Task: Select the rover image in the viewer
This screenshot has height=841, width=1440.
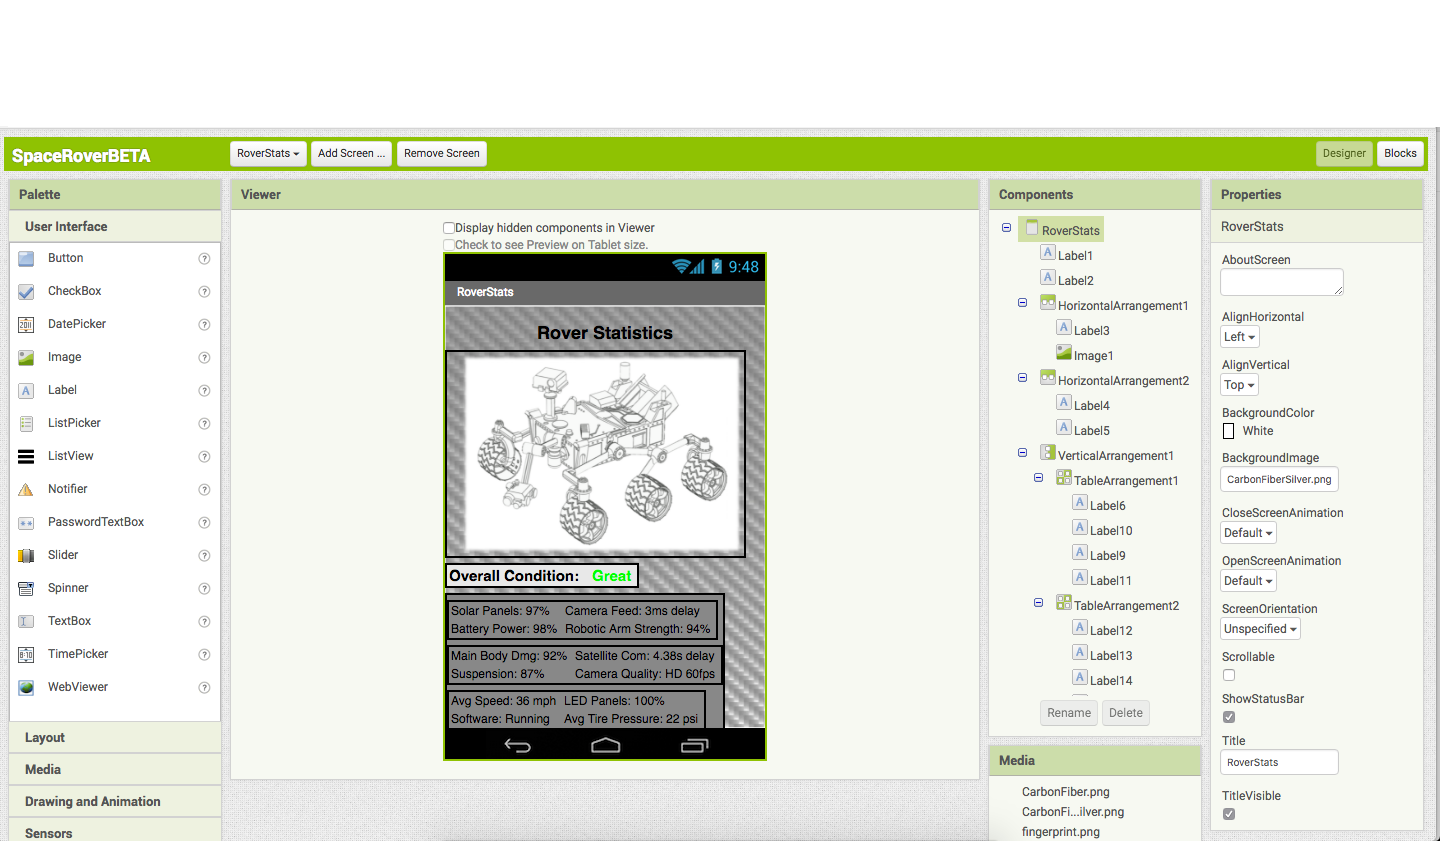Action: (x=595, y=453)
